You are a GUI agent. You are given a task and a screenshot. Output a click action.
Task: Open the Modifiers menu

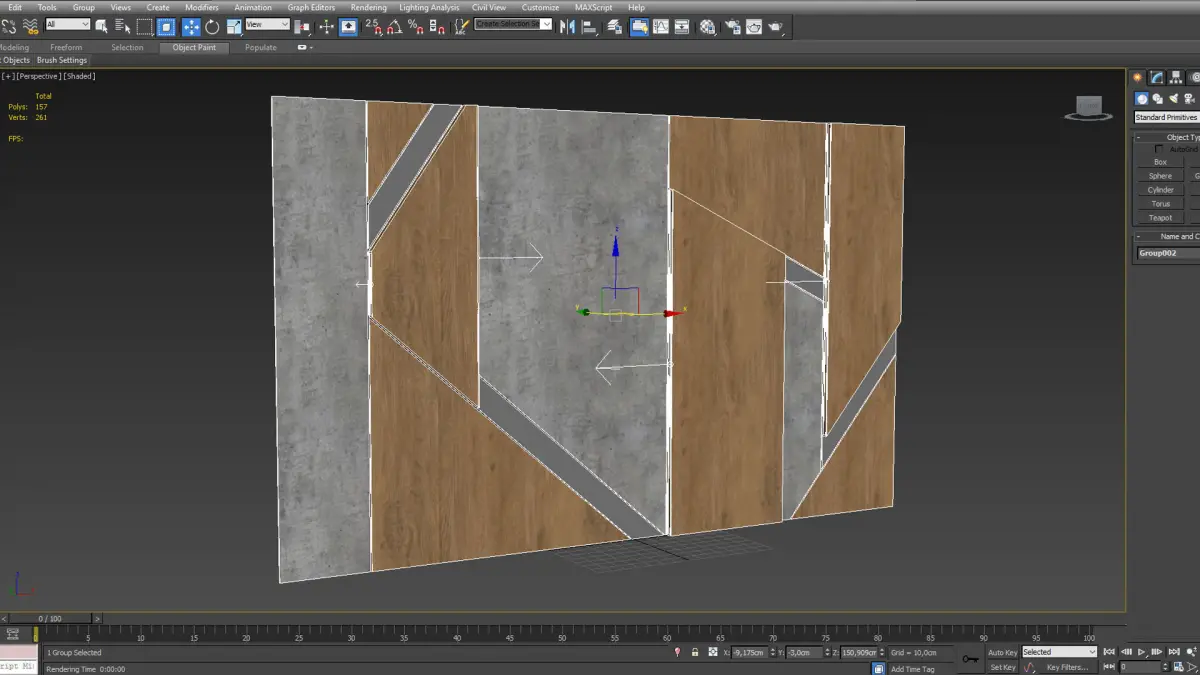(x=201, y=7)
